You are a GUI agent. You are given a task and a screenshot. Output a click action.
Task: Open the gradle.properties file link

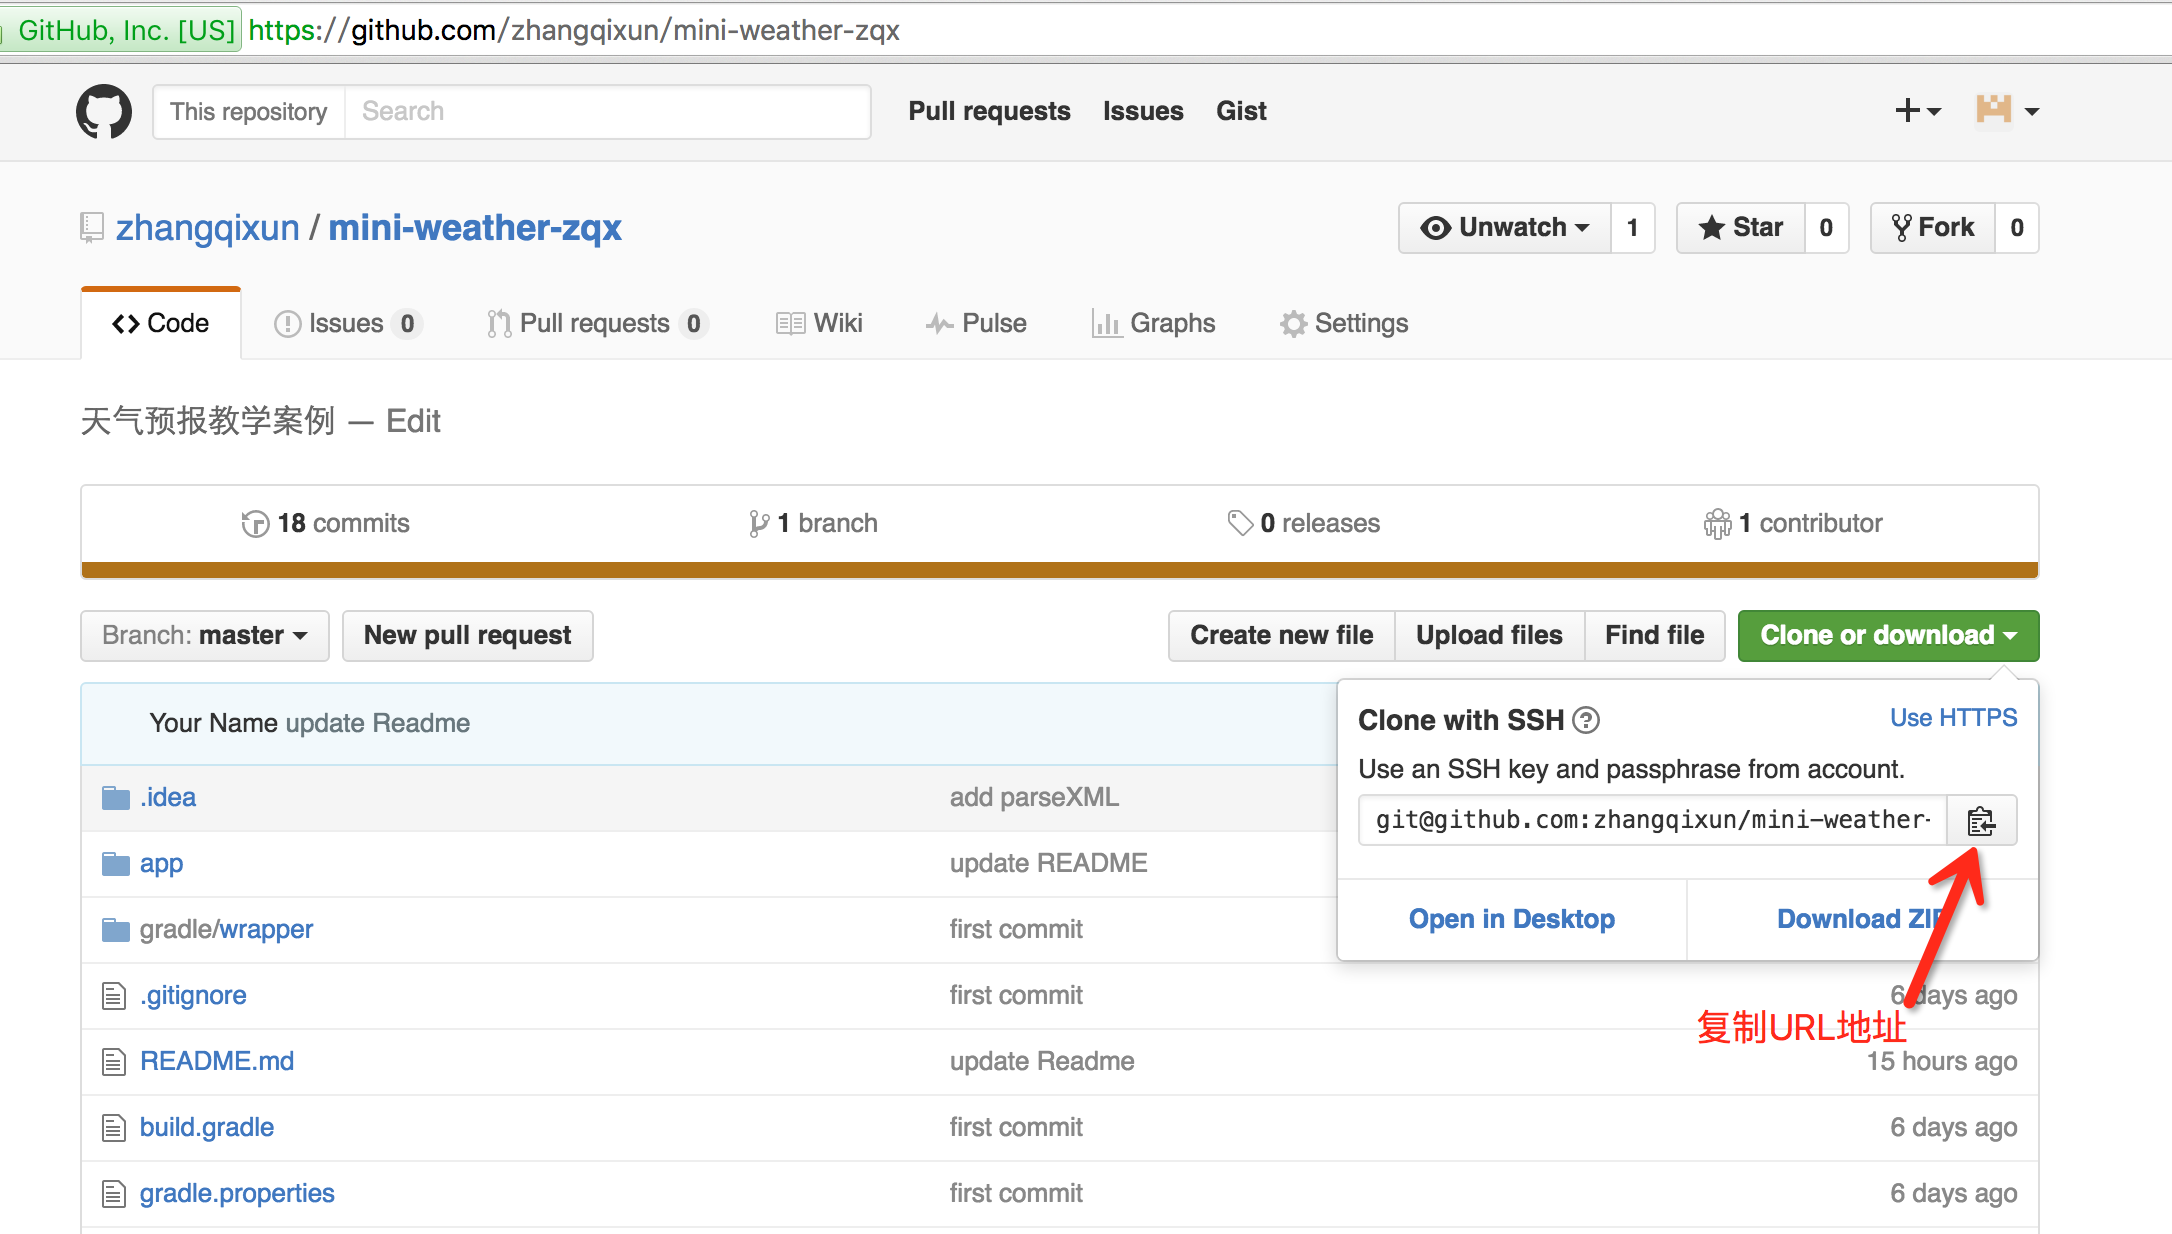coord(237,1194)
